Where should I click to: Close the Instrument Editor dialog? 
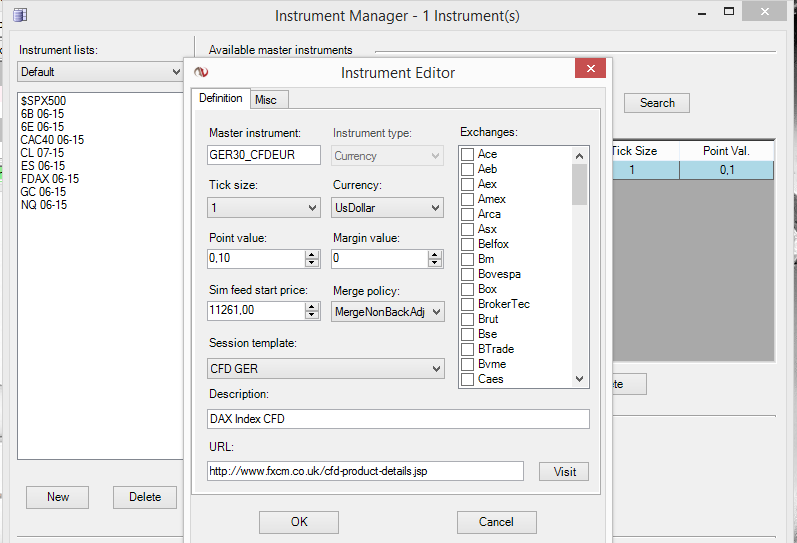point(590,69)
